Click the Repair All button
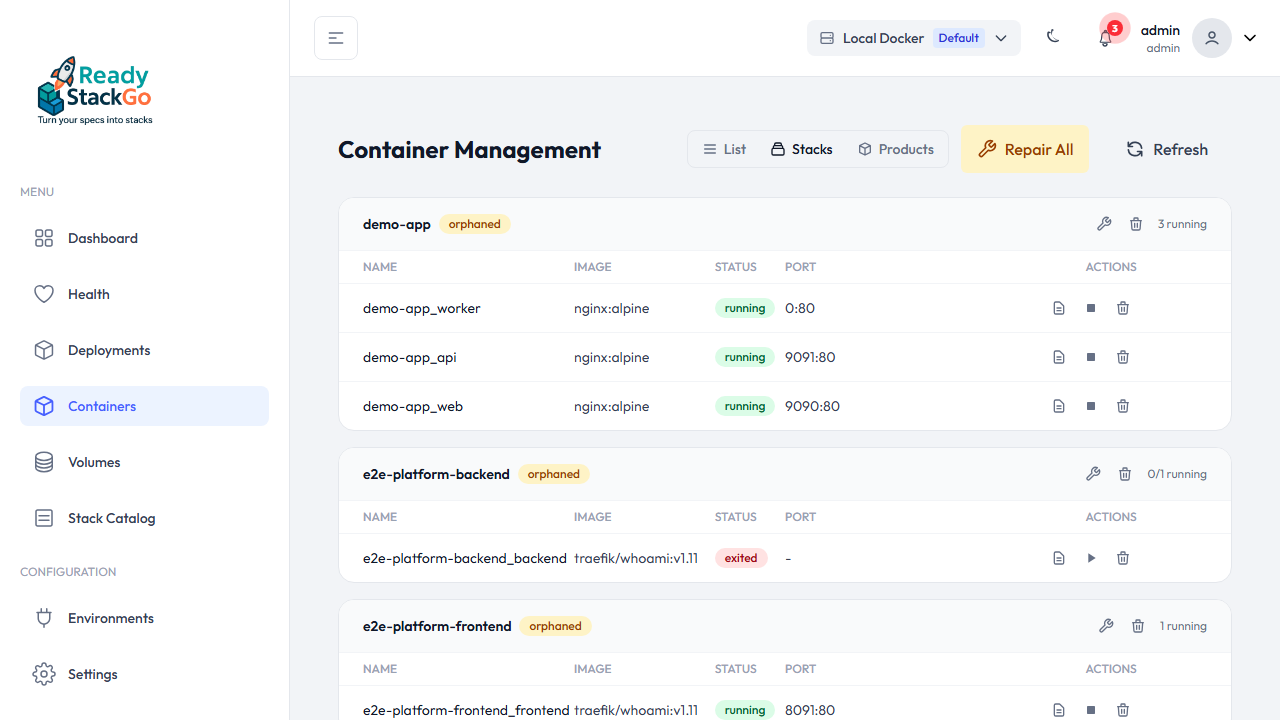 point(1026,148)
